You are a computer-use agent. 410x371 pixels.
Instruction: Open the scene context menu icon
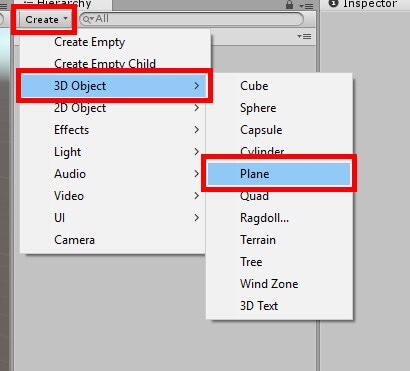304,36
